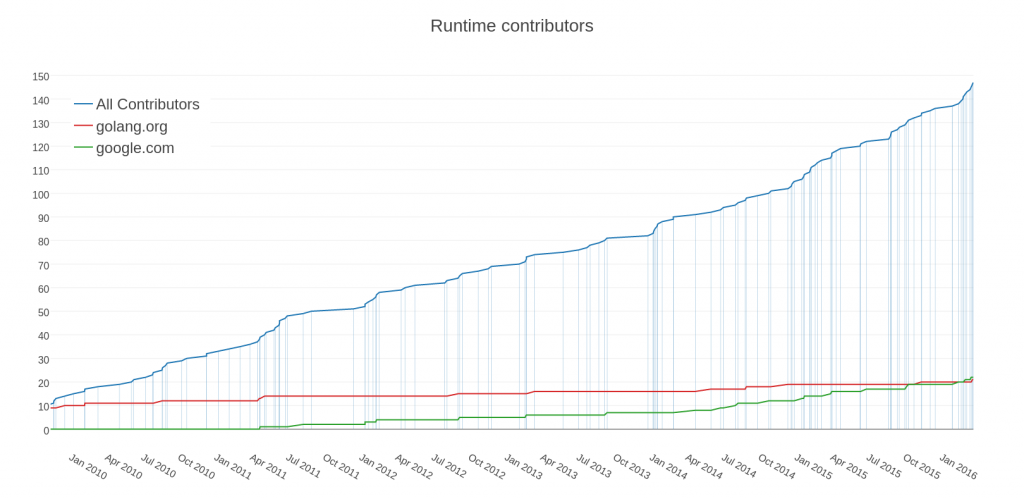Click the y-axis label 130
This screenshot has height=499, width=1024.
pyautogui.click(x=40, y=123)
